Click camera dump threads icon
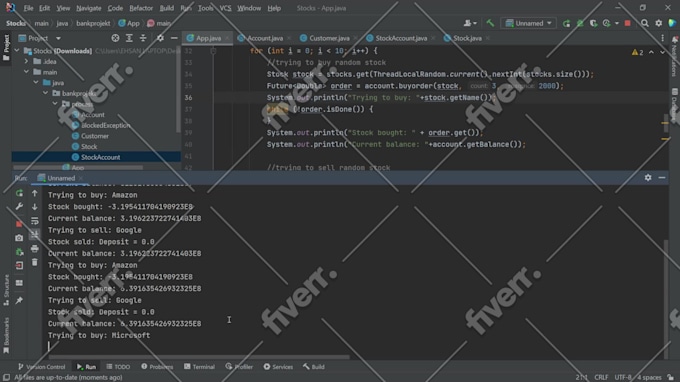 [19, 238]
